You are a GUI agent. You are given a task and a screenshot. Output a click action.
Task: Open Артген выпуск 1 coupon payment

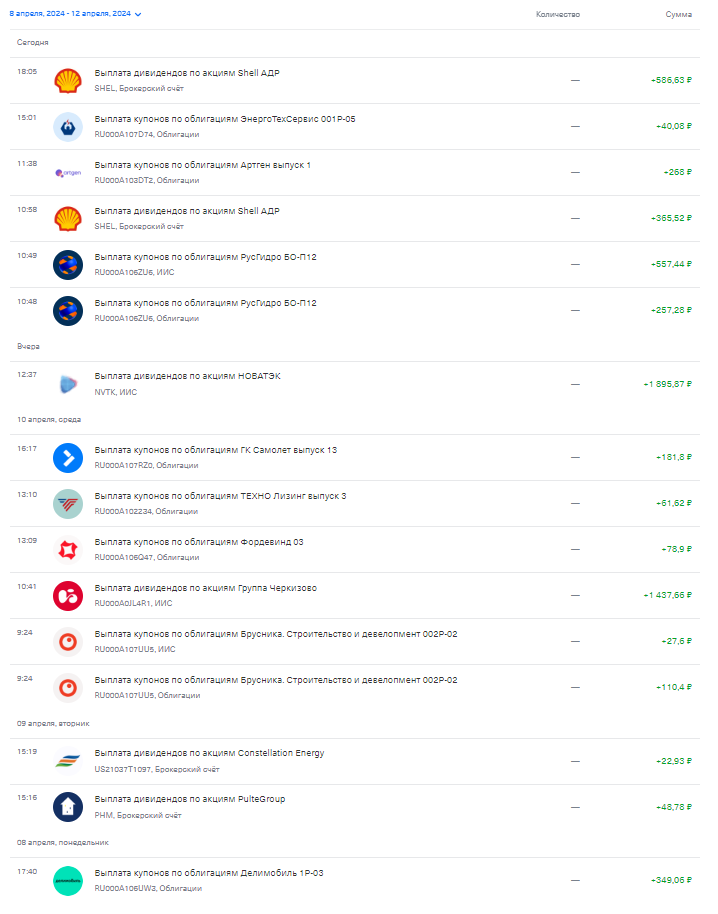click(355, 173)
